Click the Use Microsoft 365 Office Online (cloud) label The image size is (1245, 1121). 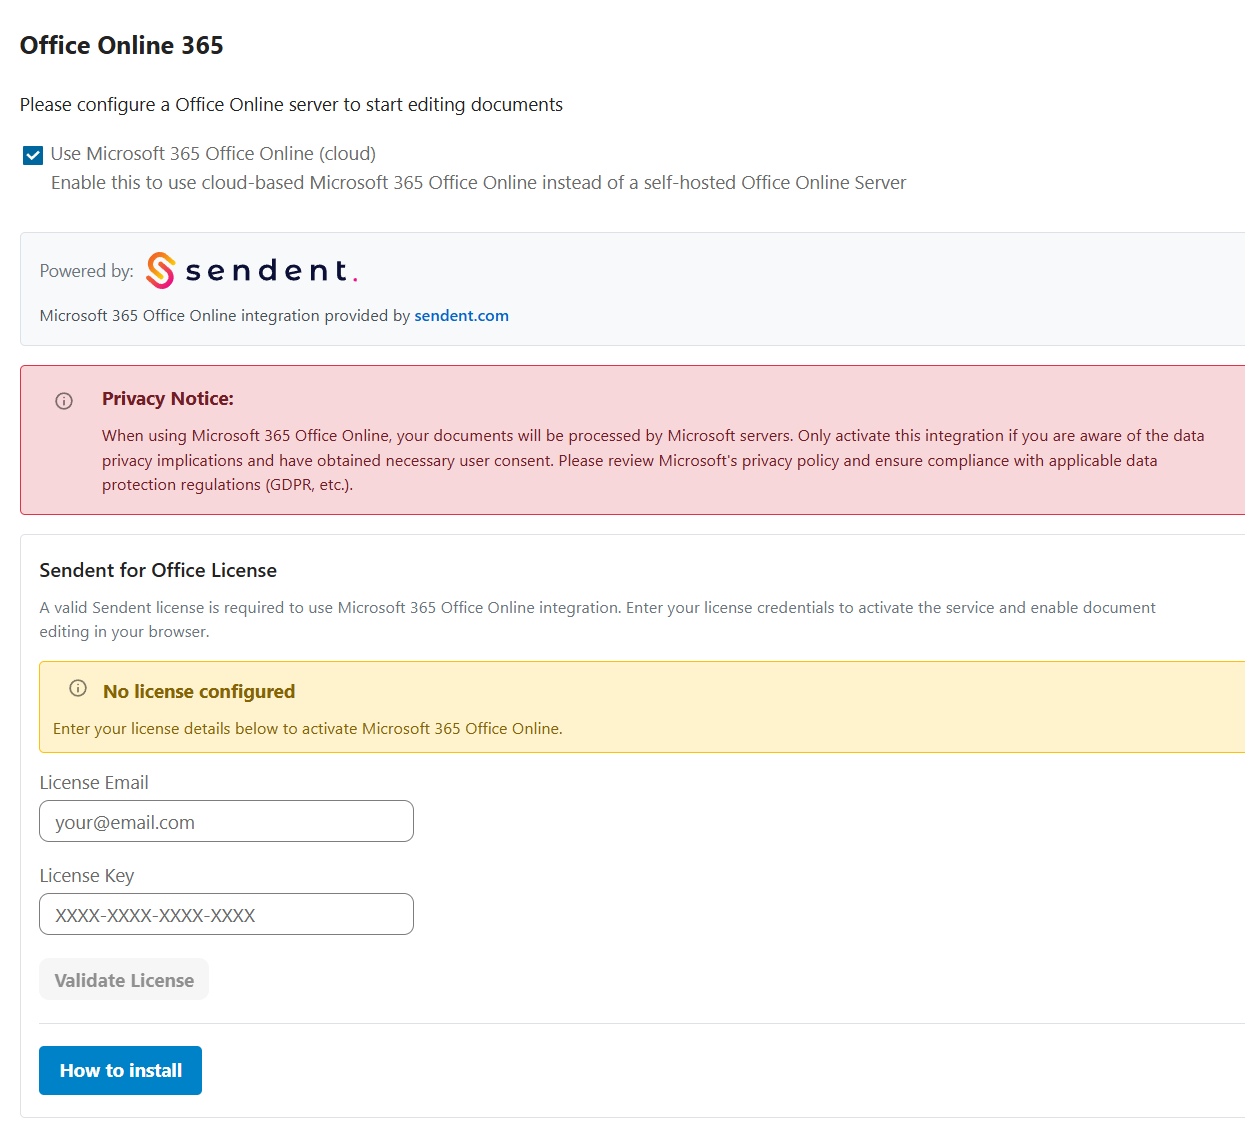click(213, 154)
